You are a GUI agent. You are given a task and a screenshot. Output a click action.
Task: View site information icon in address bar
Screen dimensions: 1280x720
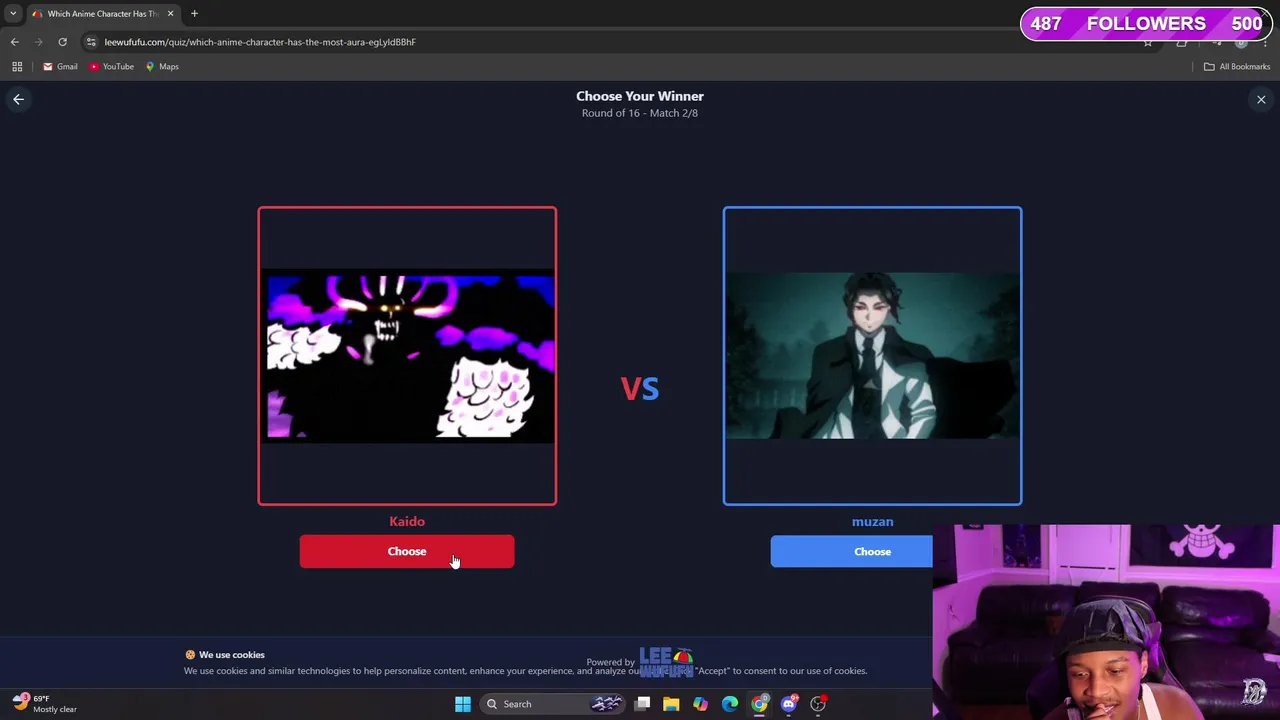(91, 42)
